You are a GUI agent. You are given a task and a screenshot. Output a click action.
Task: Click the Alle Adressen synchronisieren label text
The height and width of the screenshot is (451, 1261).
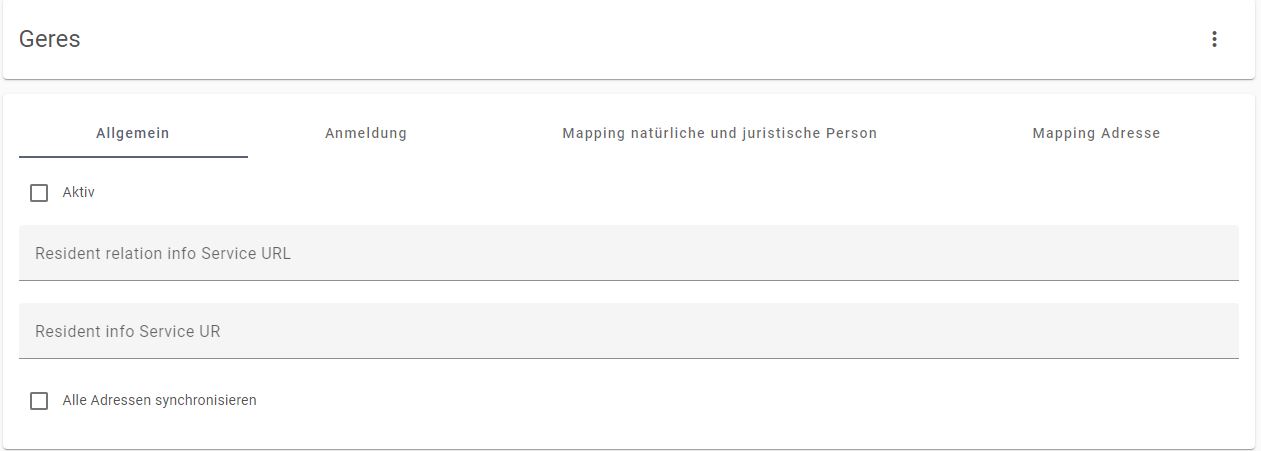(x=159, y=400)
